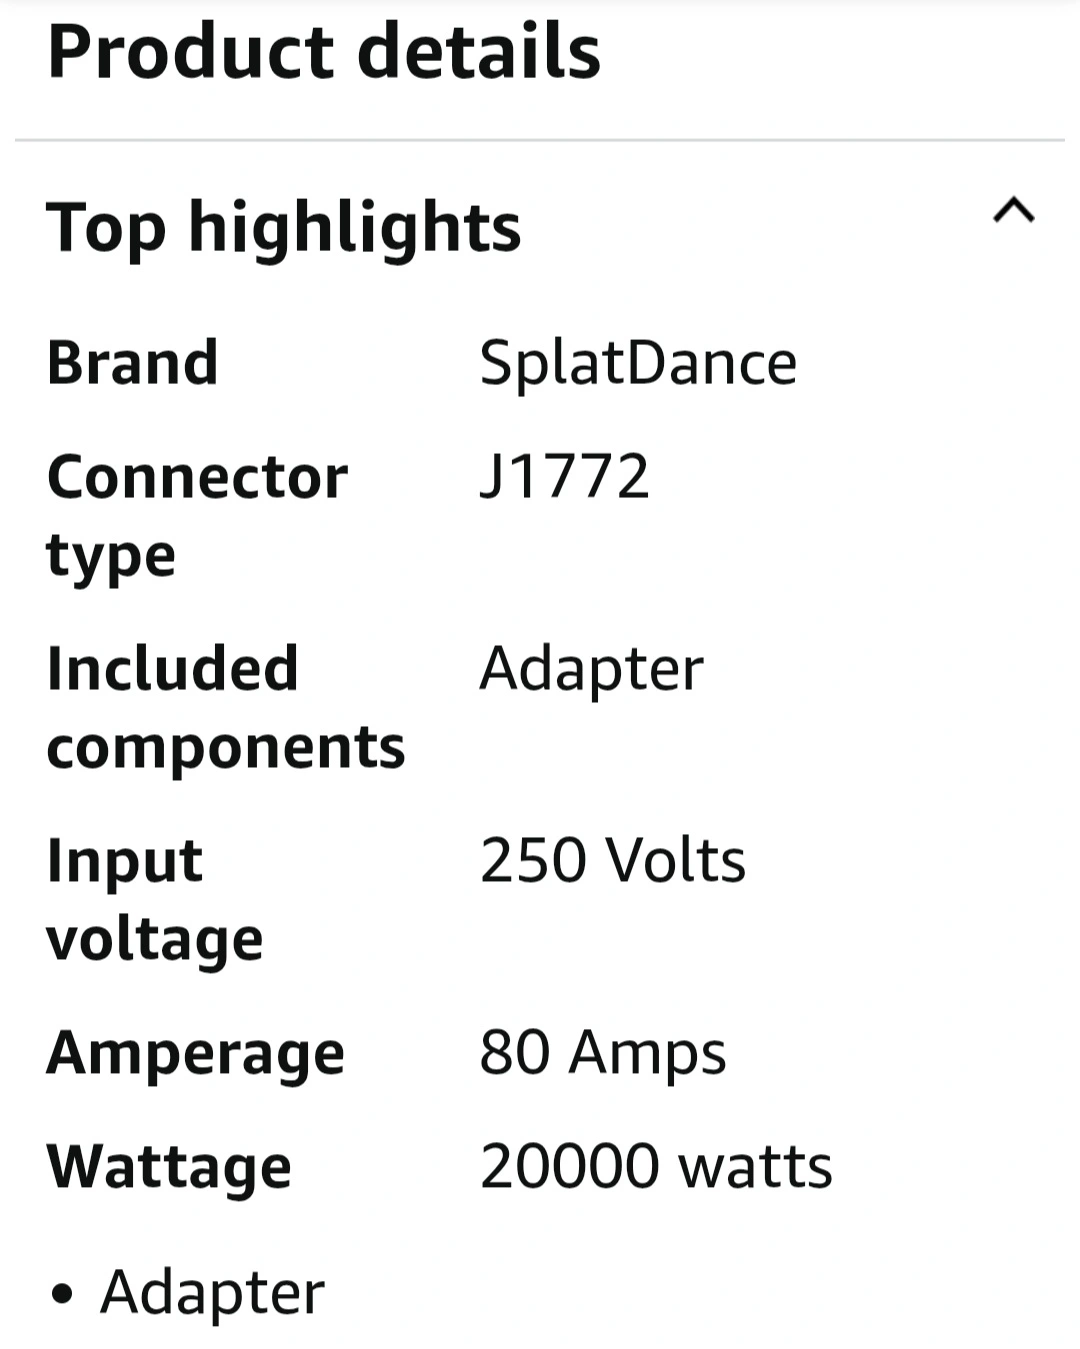This screenshot has width=1080, height=1349.
Task: Select the SplatDance brand value
Action: point(638,362)
